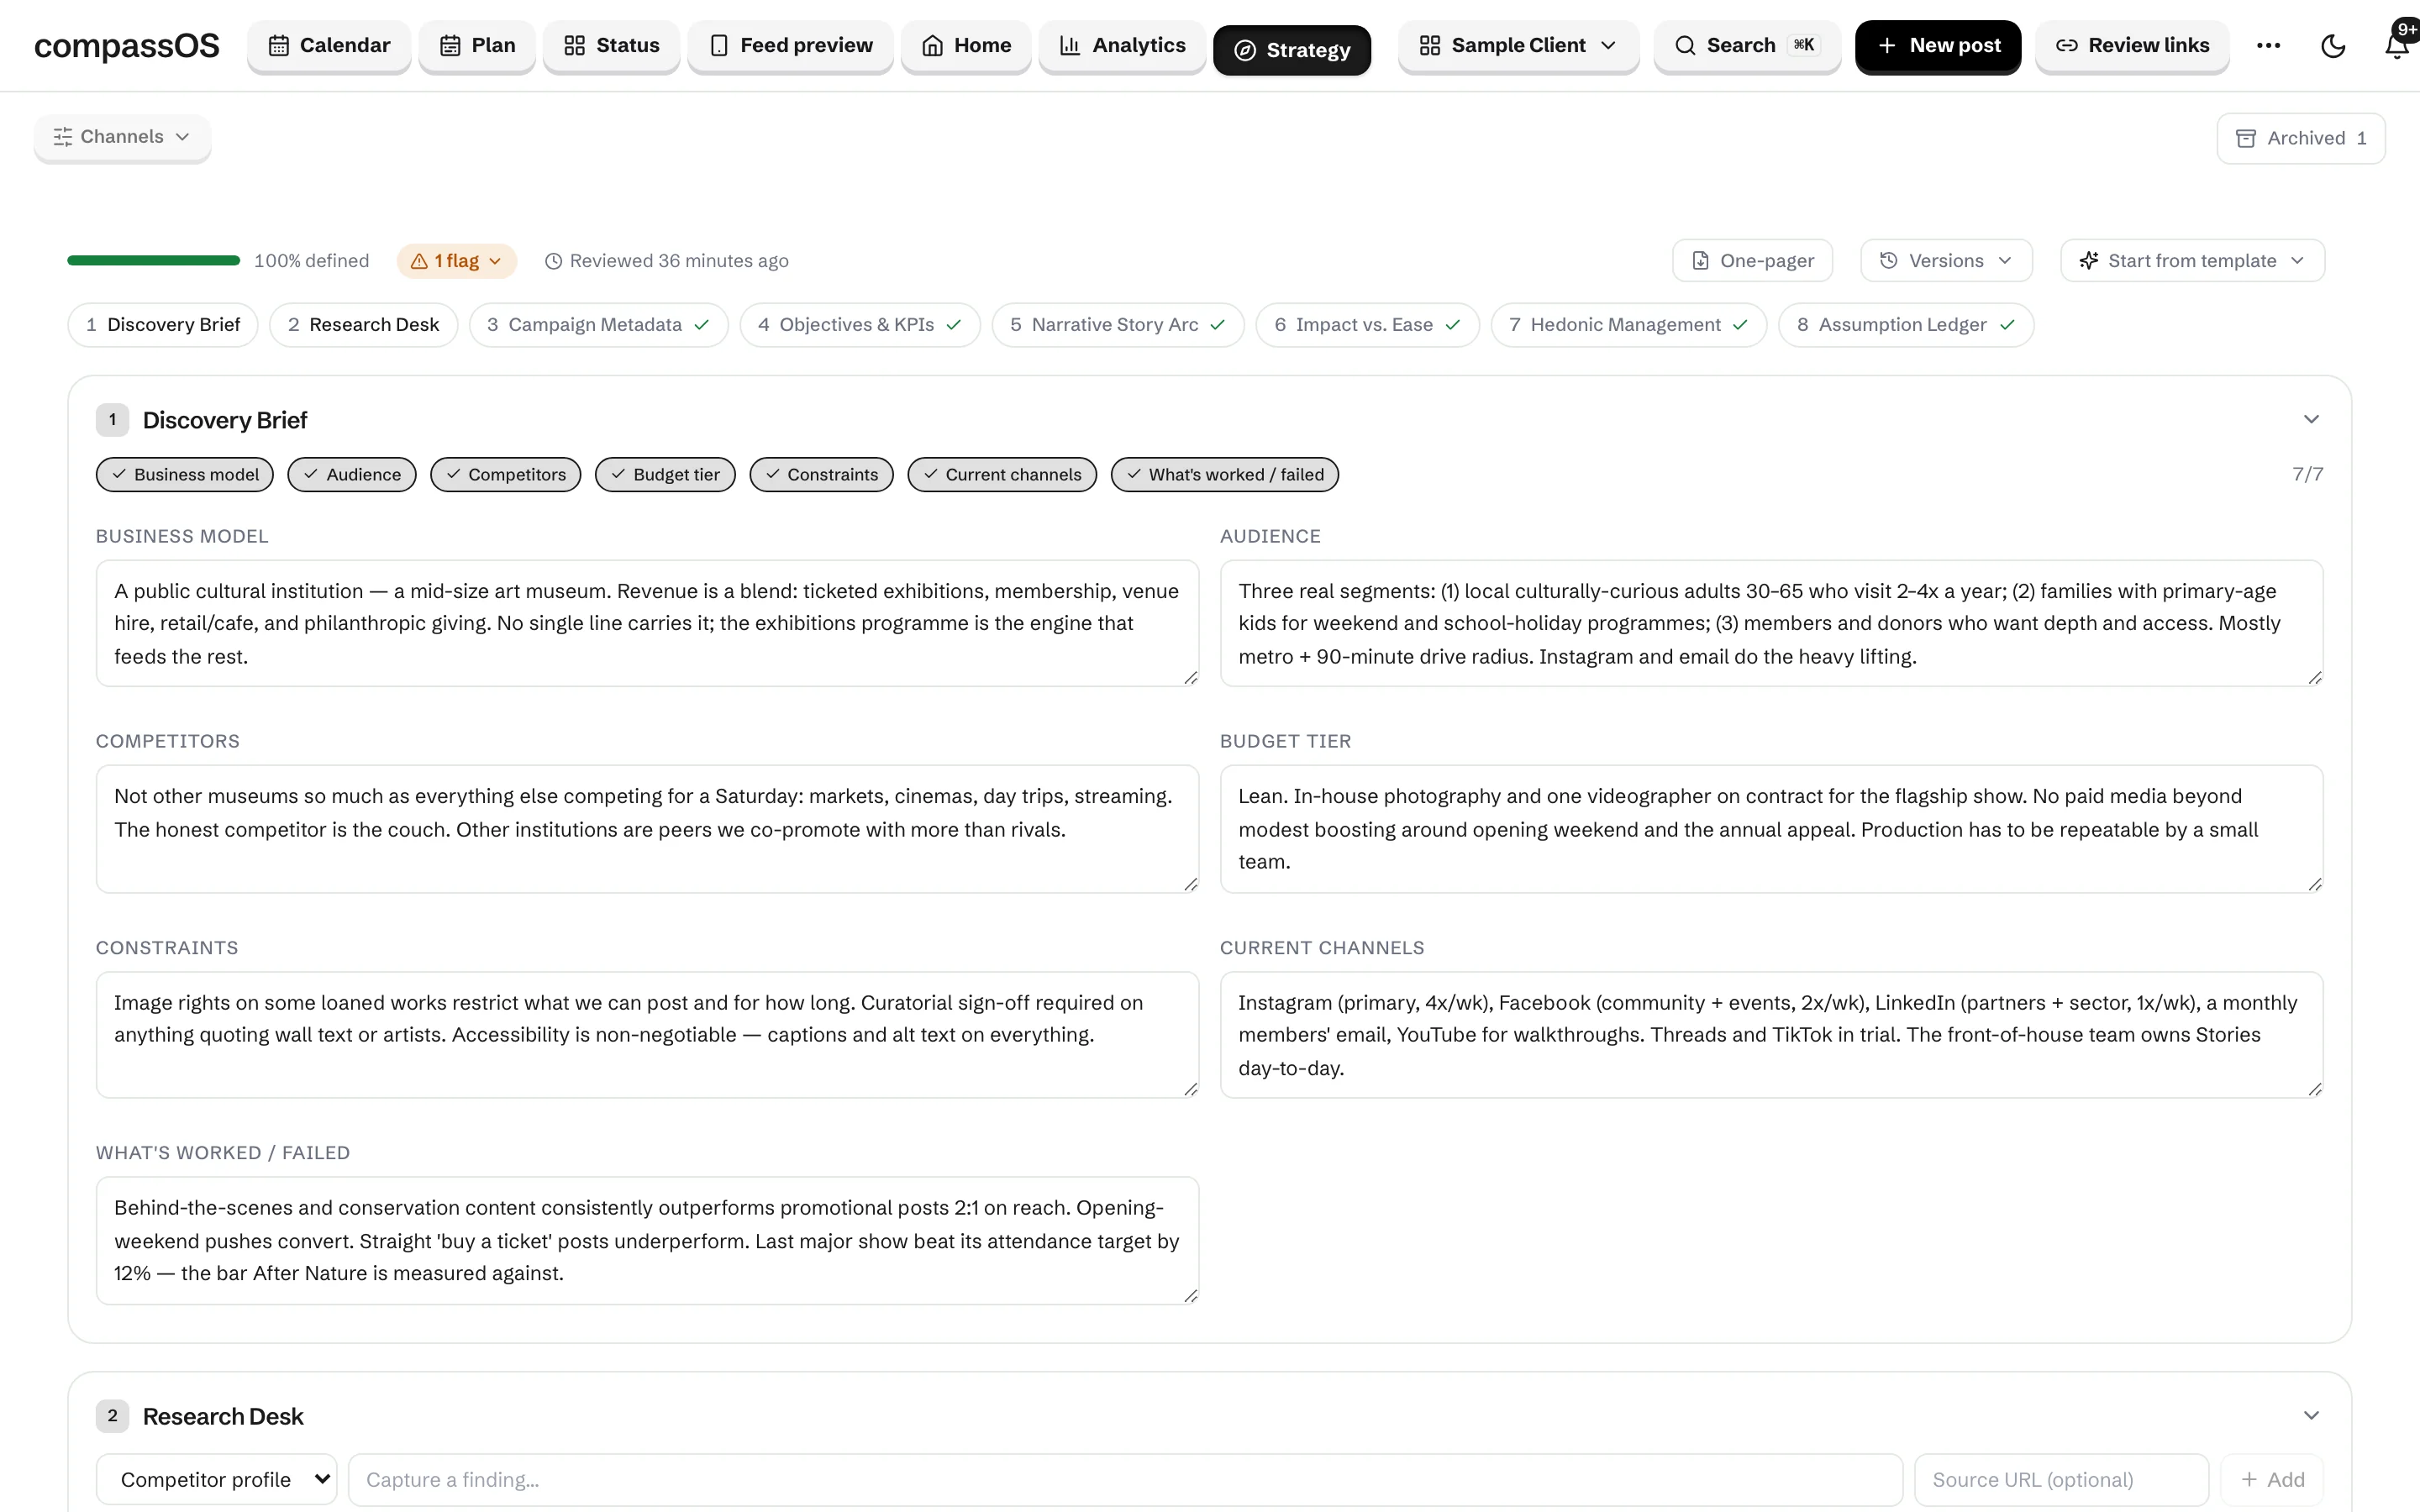The width and height of the screenshot is (2420, 1512).
Task: Open Search box
Action: pyautogui.click(x=1746, y=45)
